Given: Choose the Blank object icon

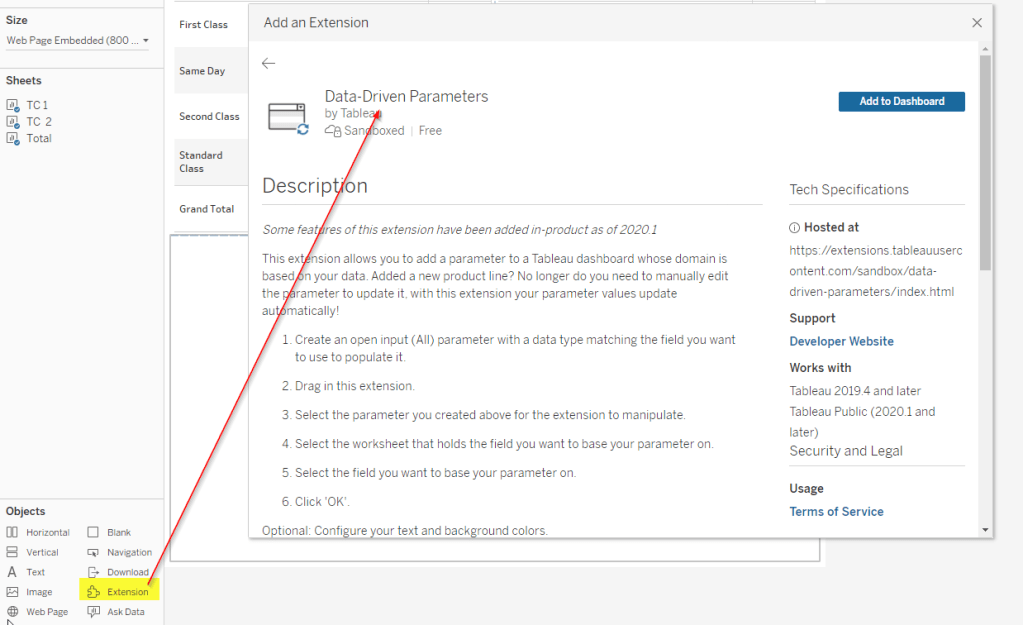Looking at the screenshot, I should (93, 533).
